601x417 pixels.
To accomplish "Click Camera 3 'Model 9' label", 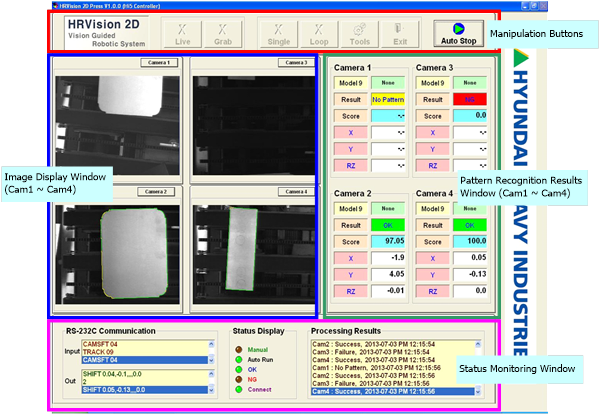I will [433, 83].
